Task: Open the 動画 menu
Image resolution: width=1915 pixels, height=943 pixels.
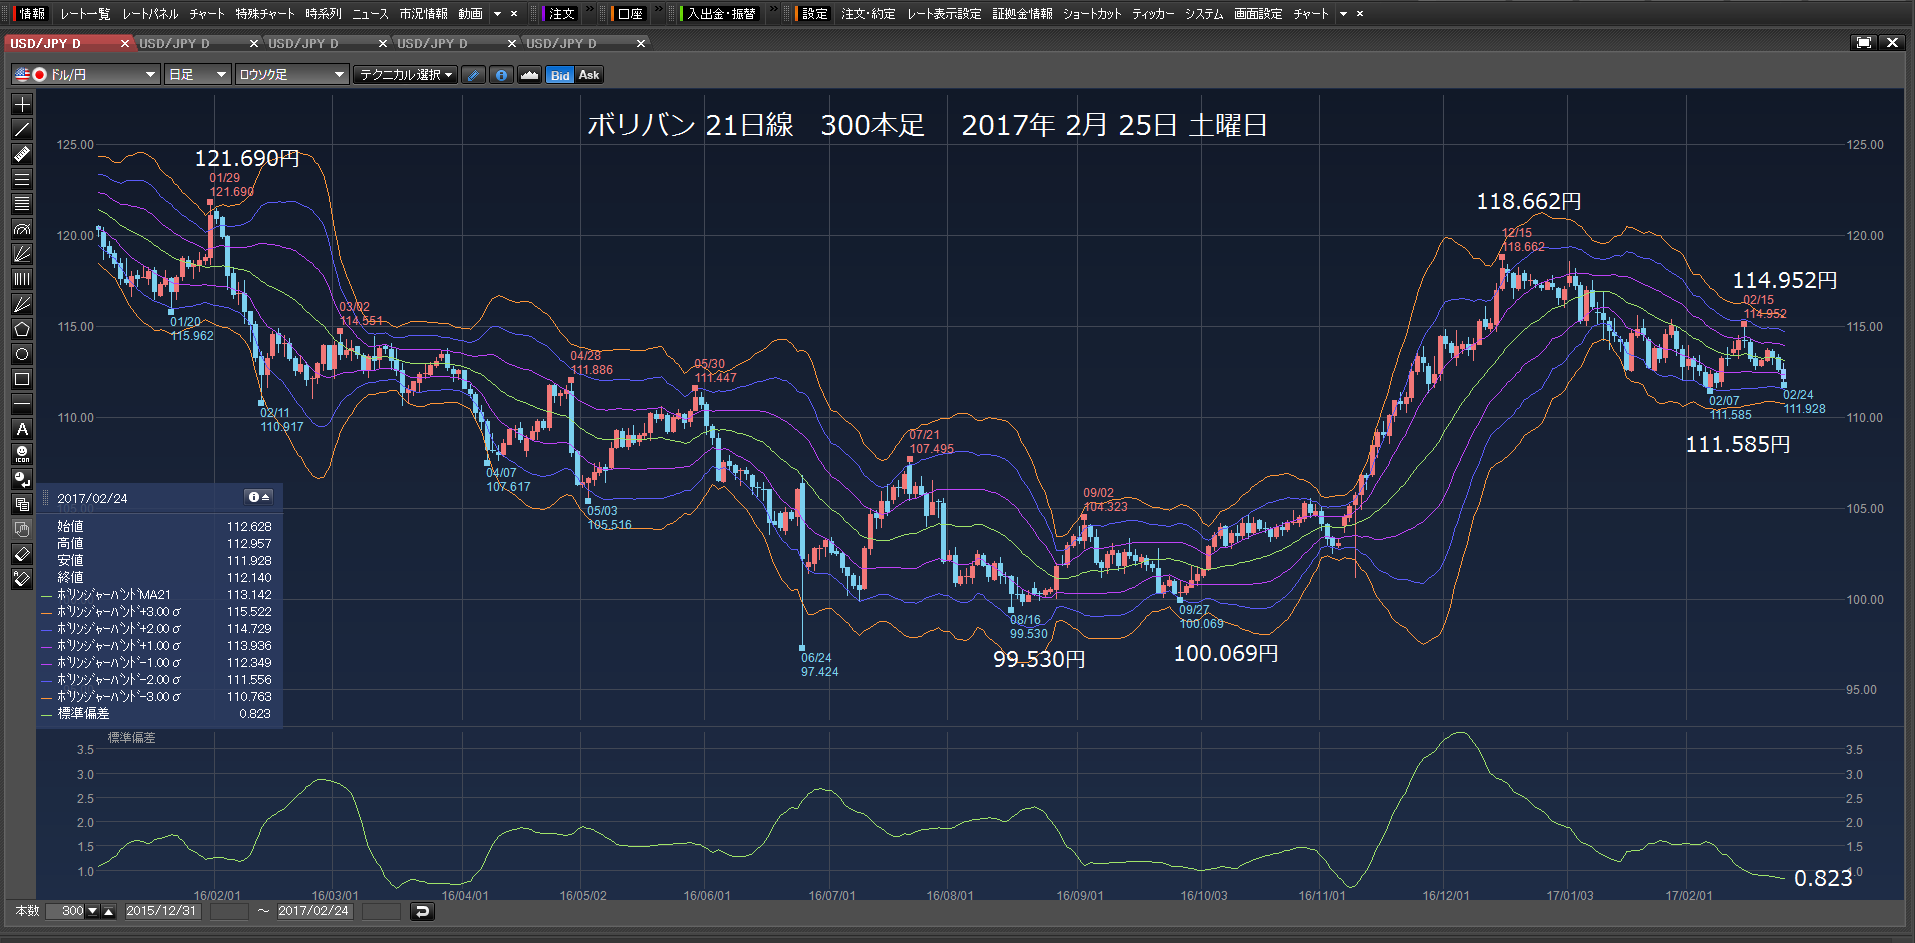Action: coord(470,14)
